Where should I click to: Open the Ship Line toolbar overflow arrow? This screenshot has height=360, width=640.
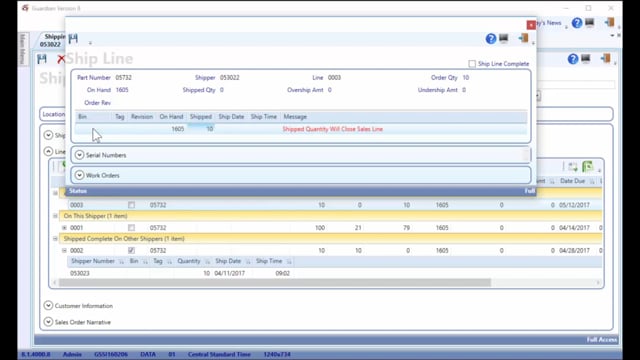click(90, 42)
